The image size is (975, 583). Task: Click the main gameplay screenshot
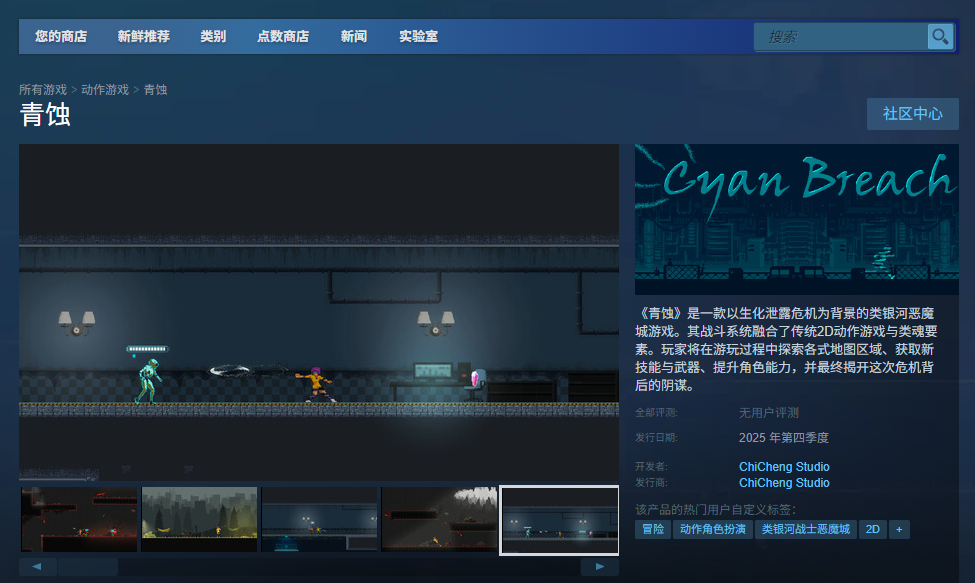tap(319, 313)
